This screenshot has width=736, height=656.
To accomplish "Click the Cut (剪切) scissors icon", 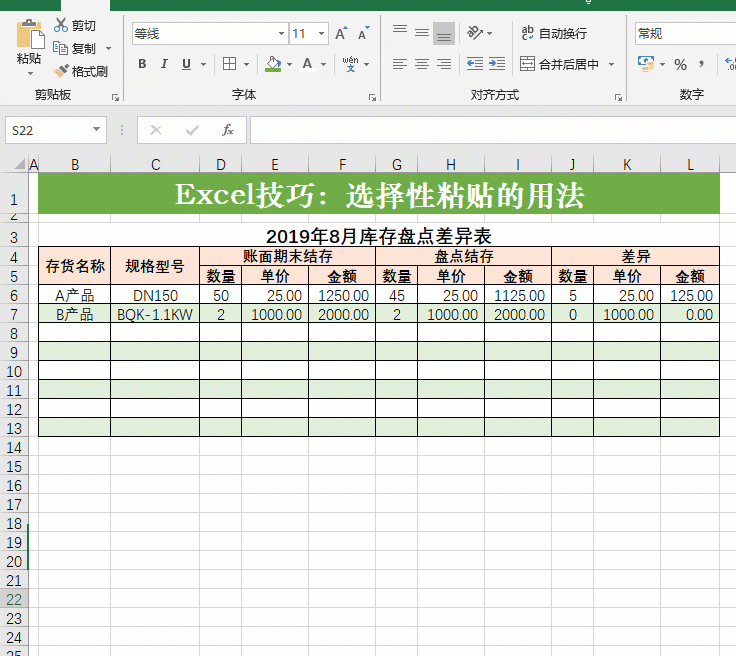I will pyautogui.click(x=61, y=25).
